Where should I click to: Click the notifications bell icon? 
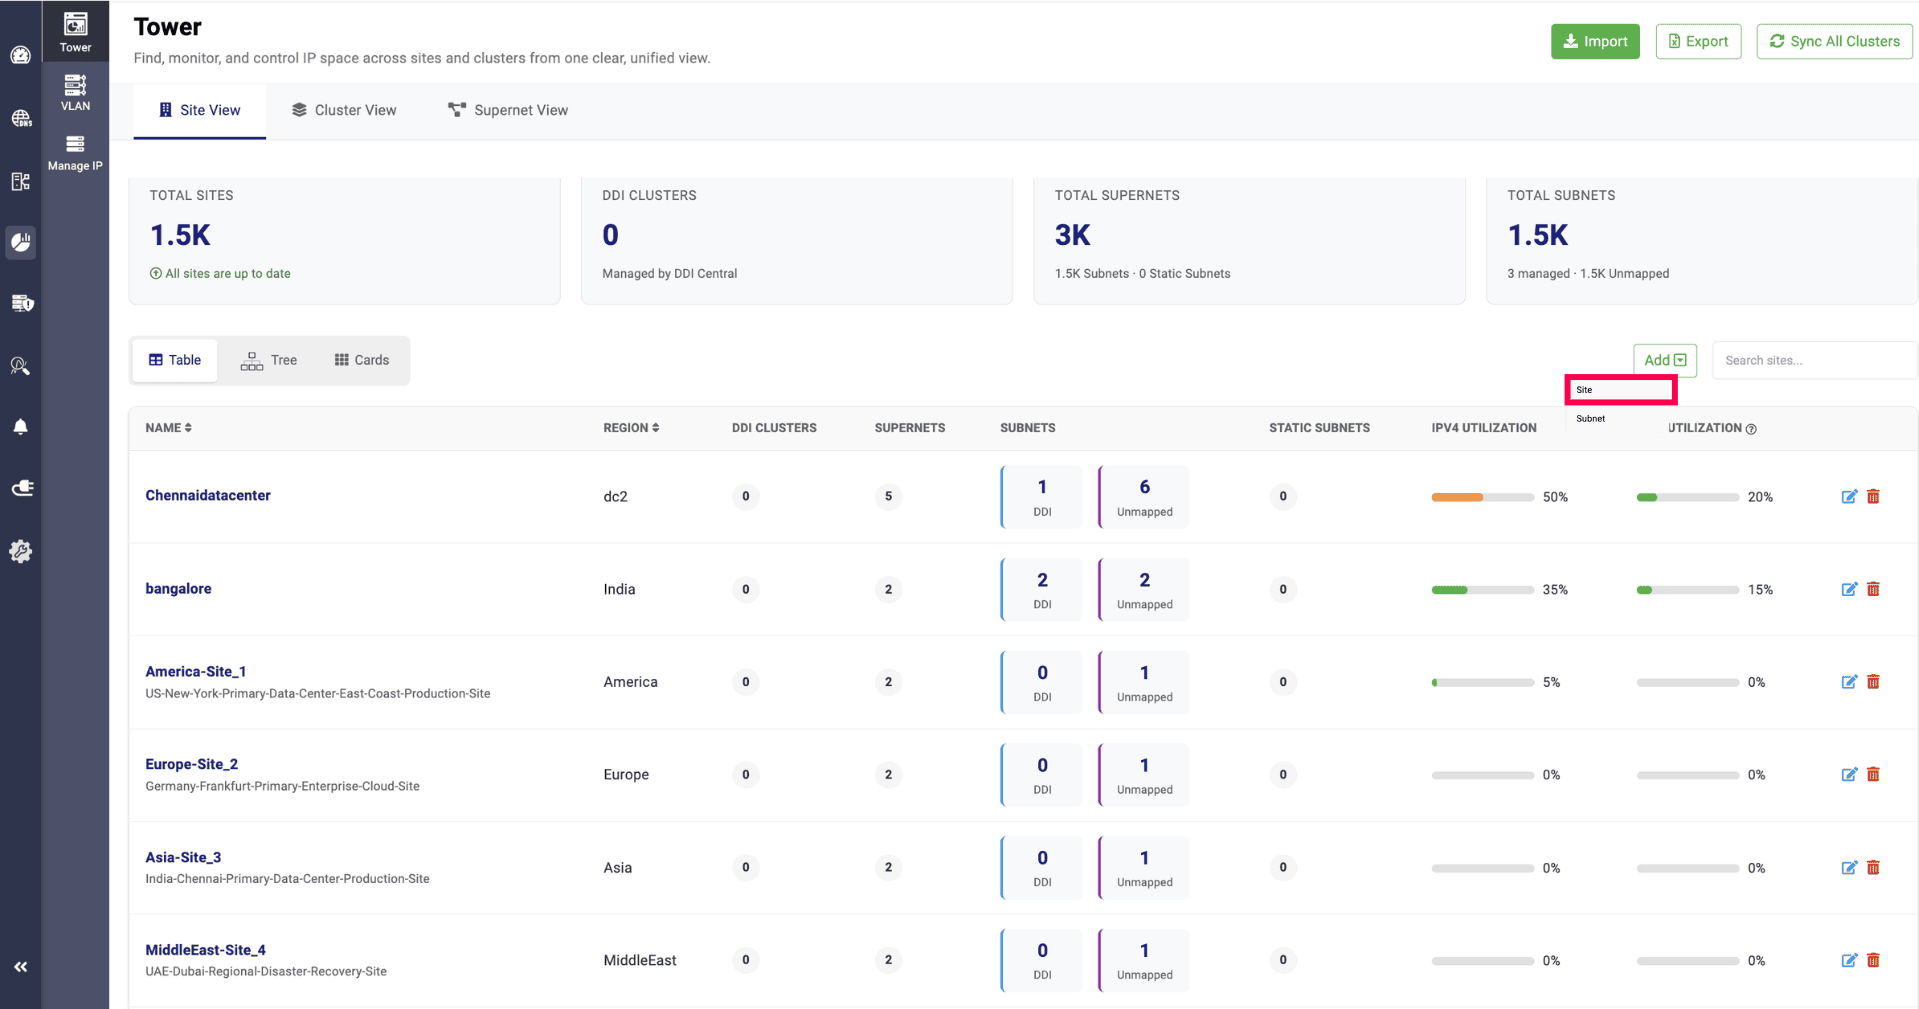pyautogui.click(x=20, y=427)
